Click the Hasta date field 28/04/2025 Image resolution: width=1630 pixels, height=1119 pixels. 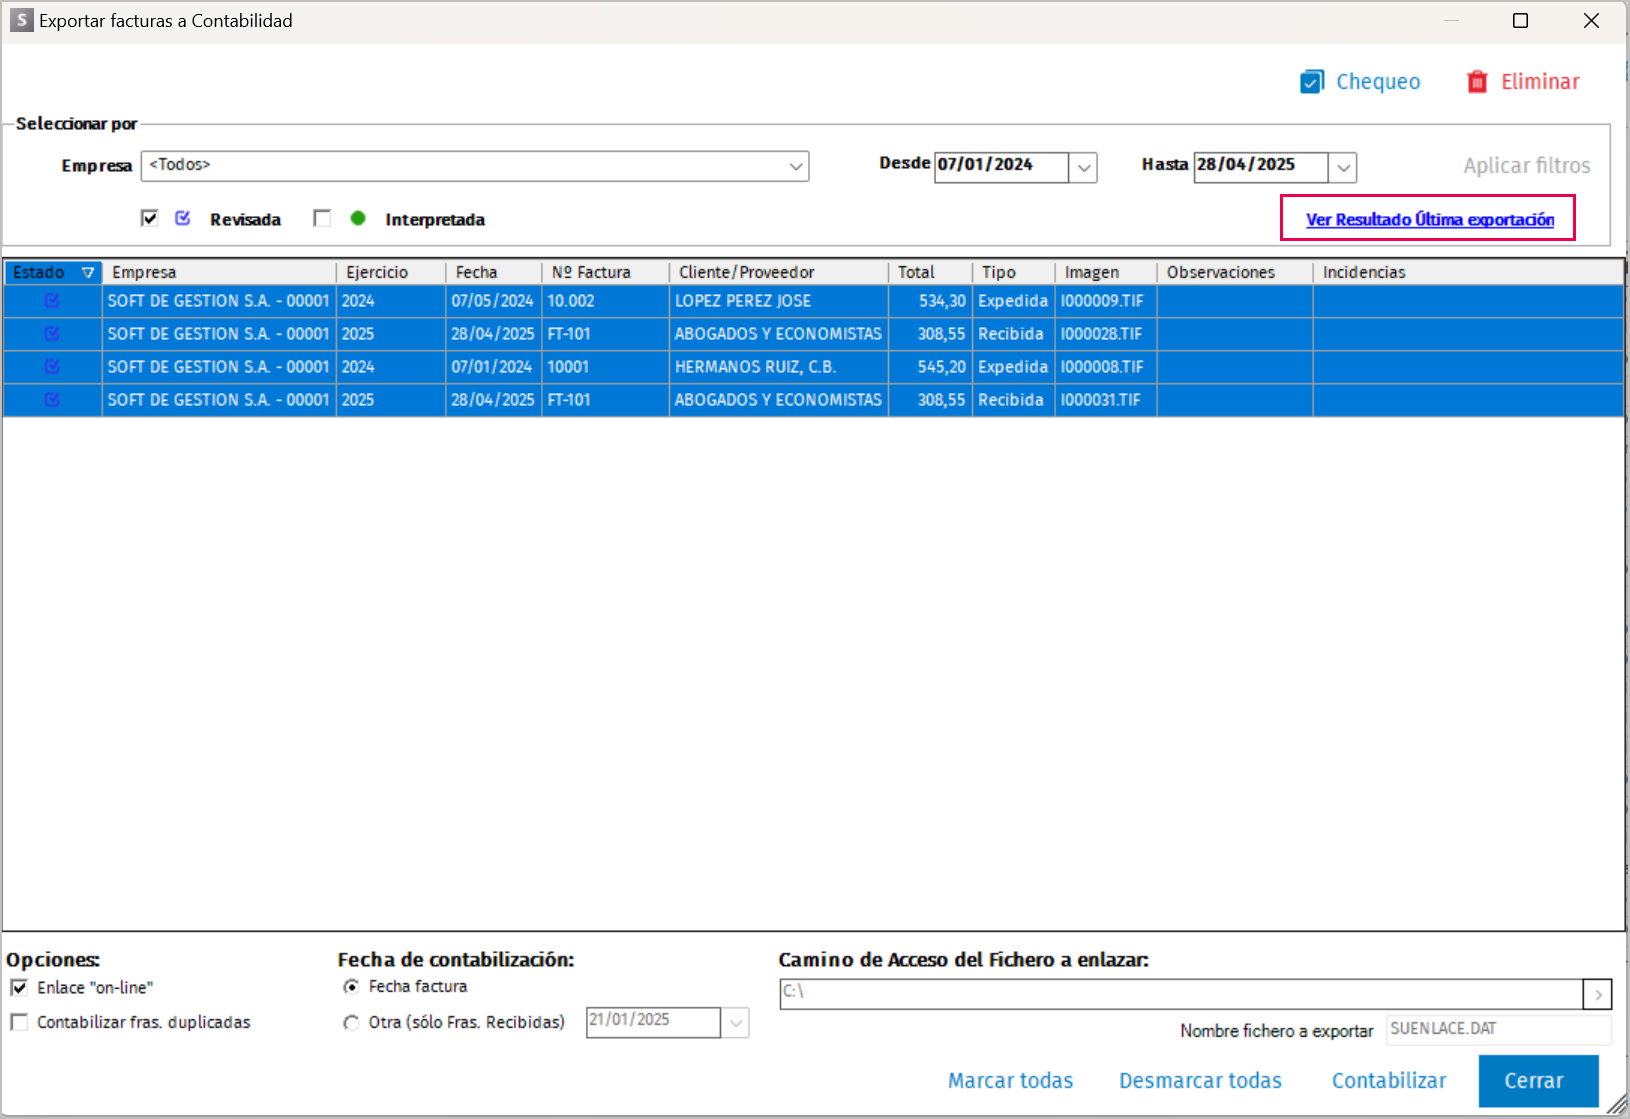(1261, 166)
